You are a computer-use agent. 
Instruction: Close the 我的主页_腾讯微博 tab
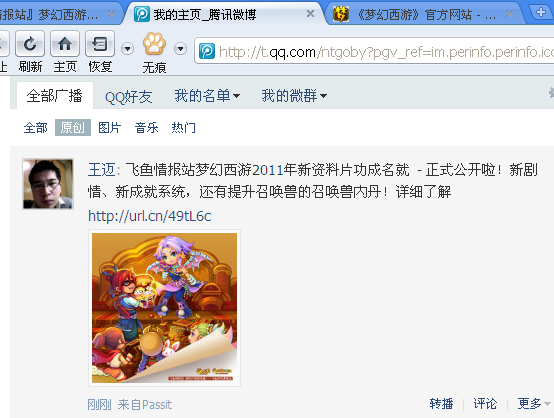click(x=310, y=14)
